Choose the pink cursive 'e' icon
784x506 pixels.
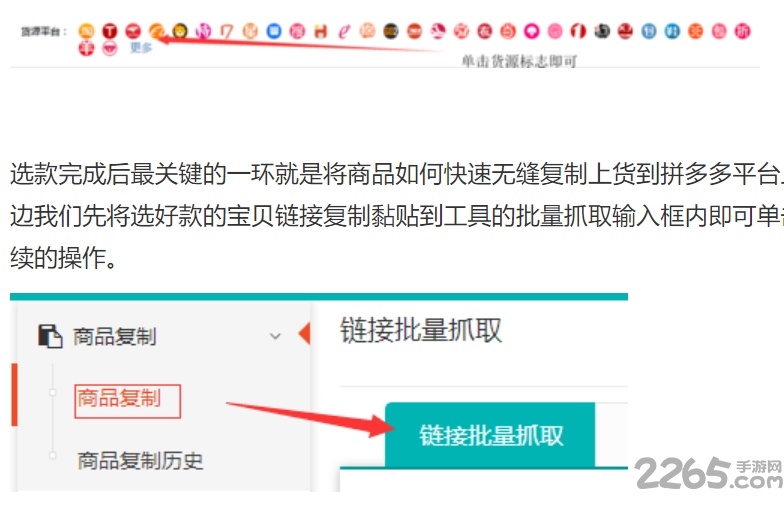(x=344, y=31)
